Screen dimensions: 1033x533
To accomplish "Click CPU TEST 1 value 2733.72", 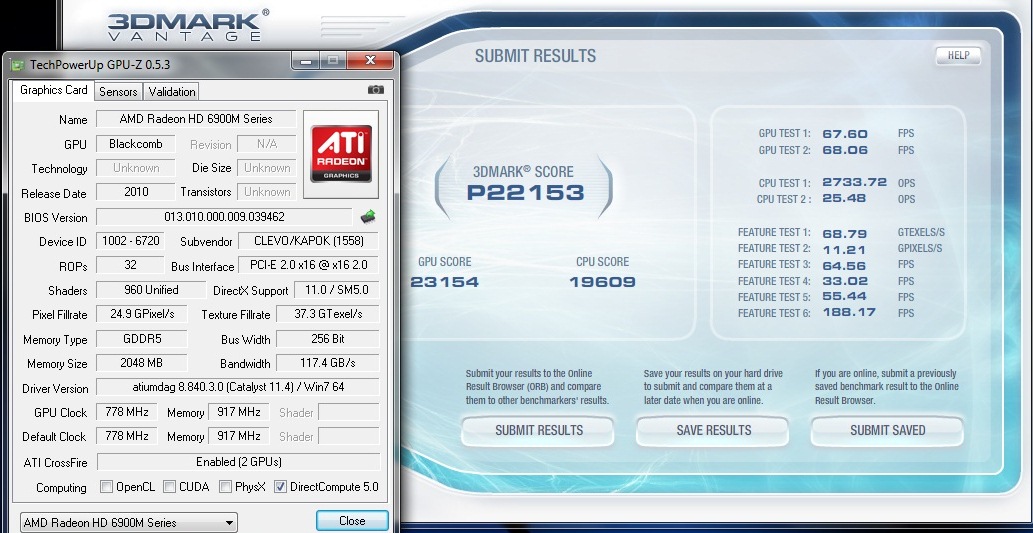I will [x=854, y=182].
